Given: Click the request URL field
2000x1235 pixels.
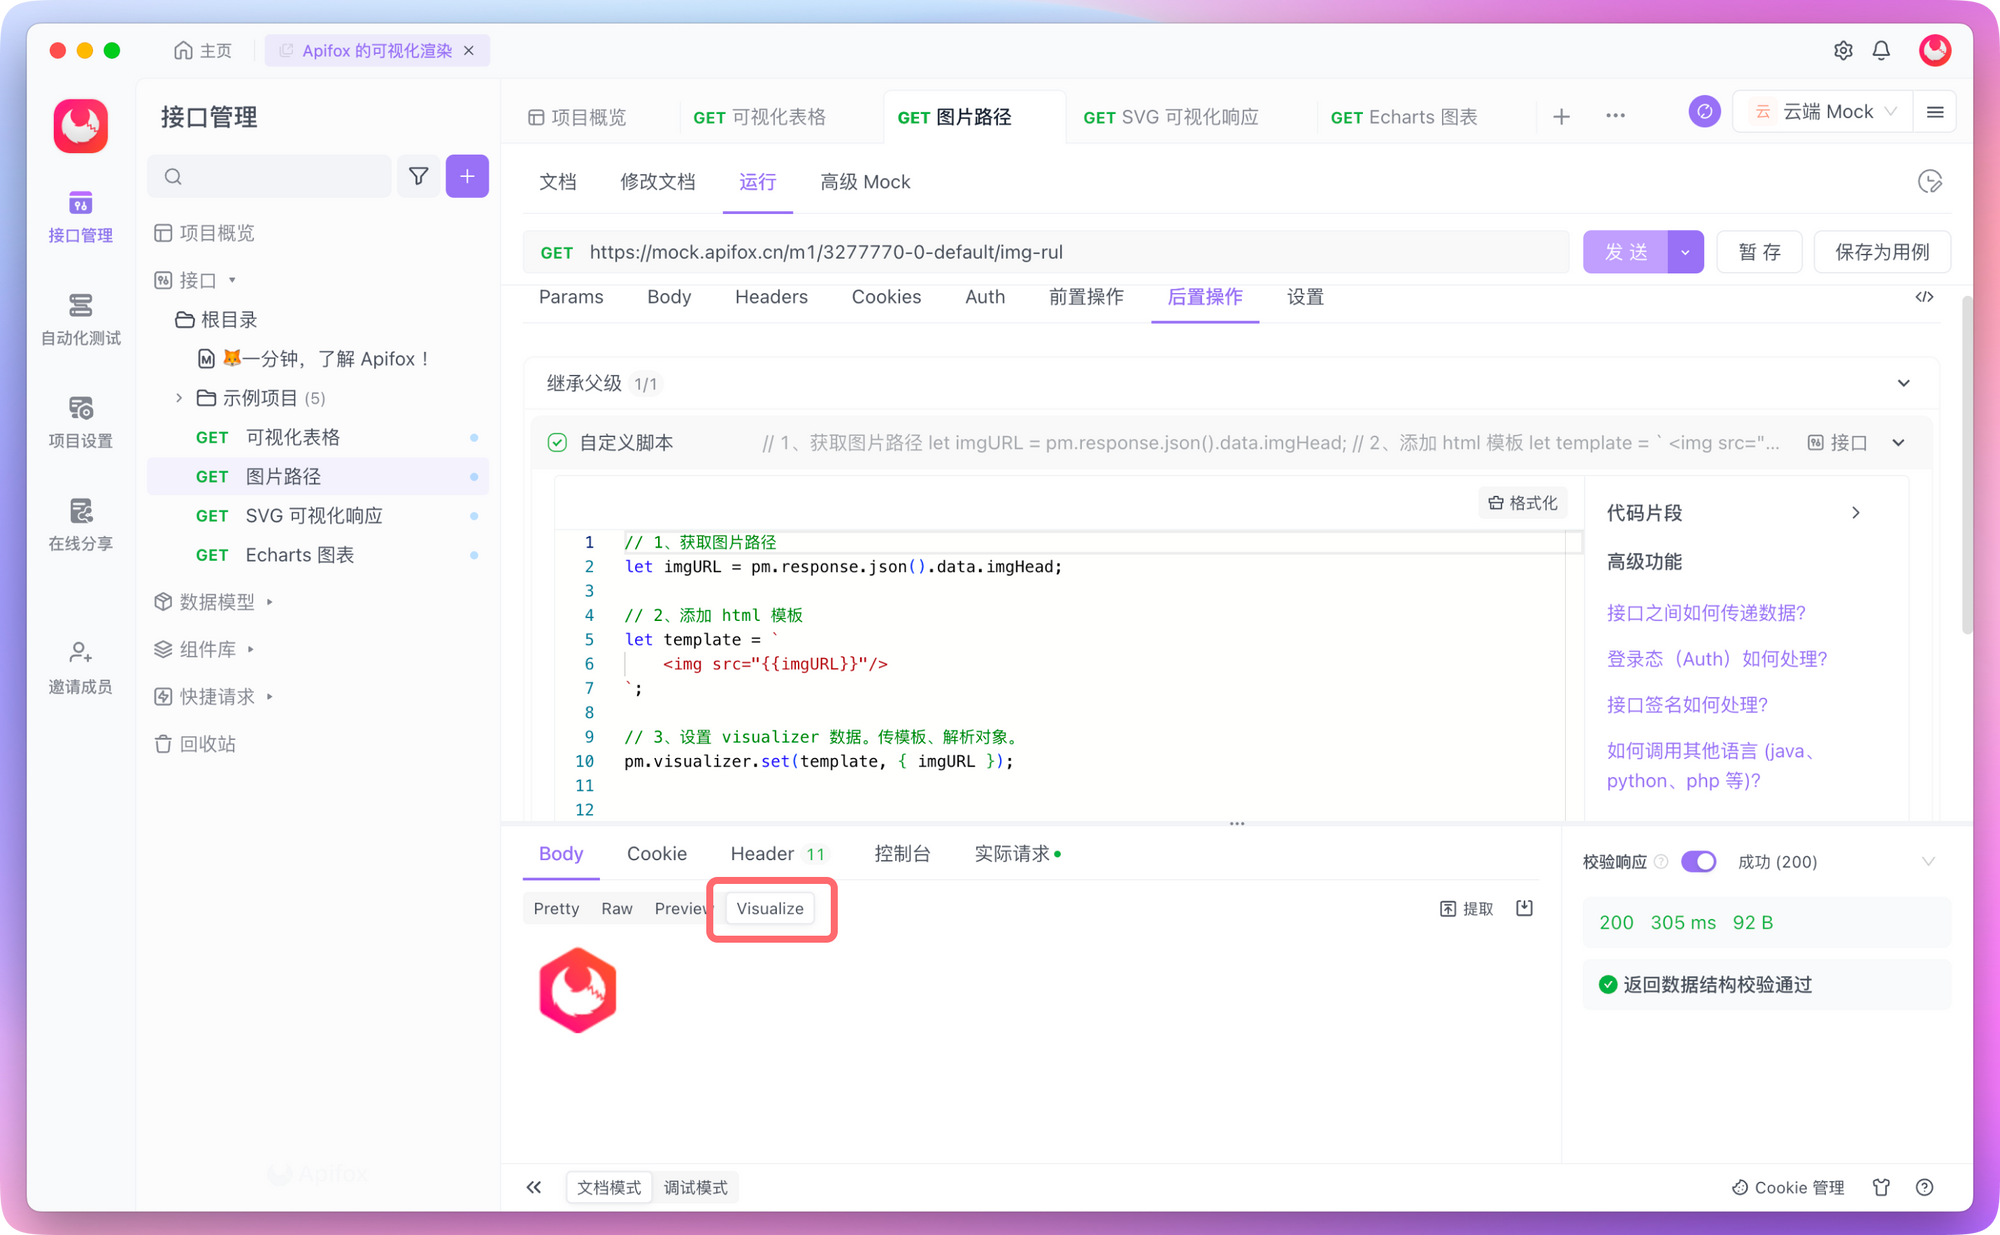Looking at the screenshot, I should (1046, 252).
